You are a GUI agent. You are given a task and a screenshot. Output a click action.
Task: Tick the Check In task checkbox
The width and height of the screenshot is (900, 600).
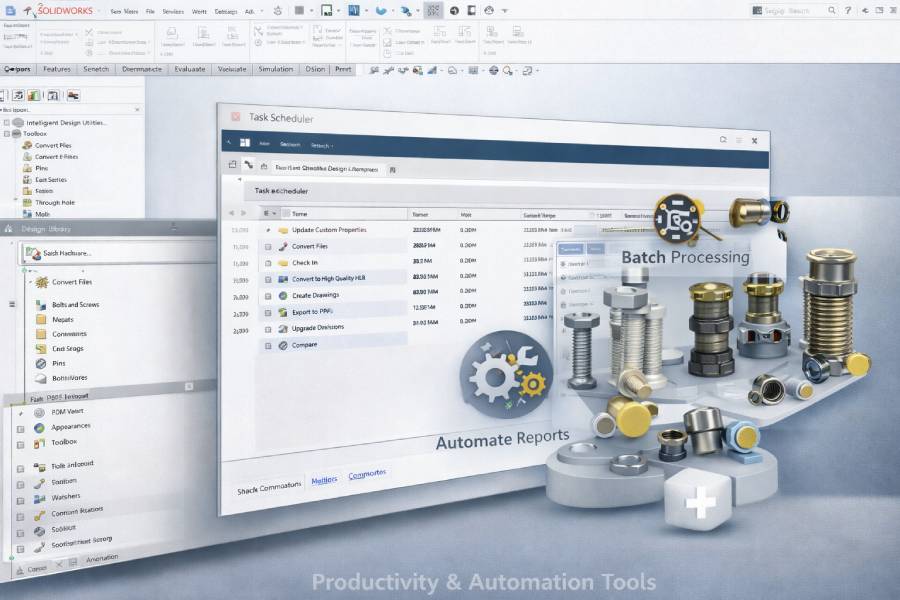pyautogui.click(x=268, y=264)
